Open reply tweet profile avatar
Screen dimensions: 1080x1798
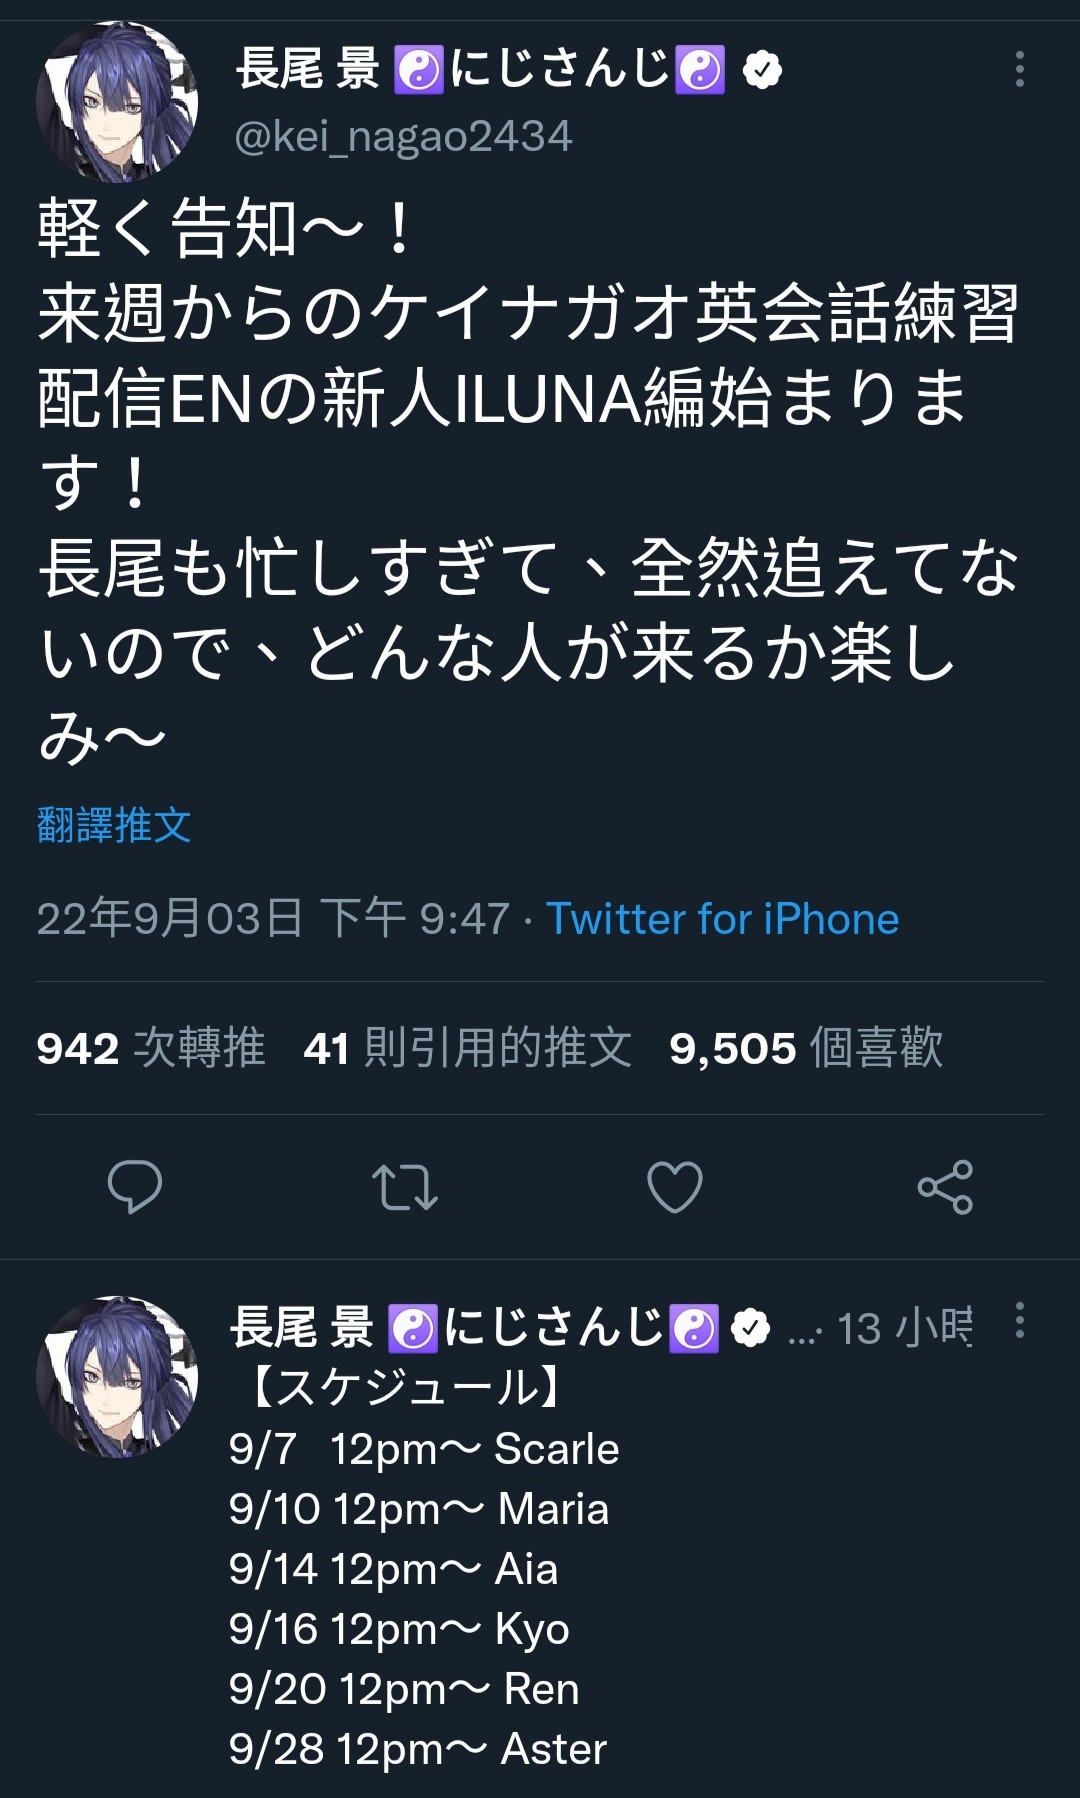117,1377
